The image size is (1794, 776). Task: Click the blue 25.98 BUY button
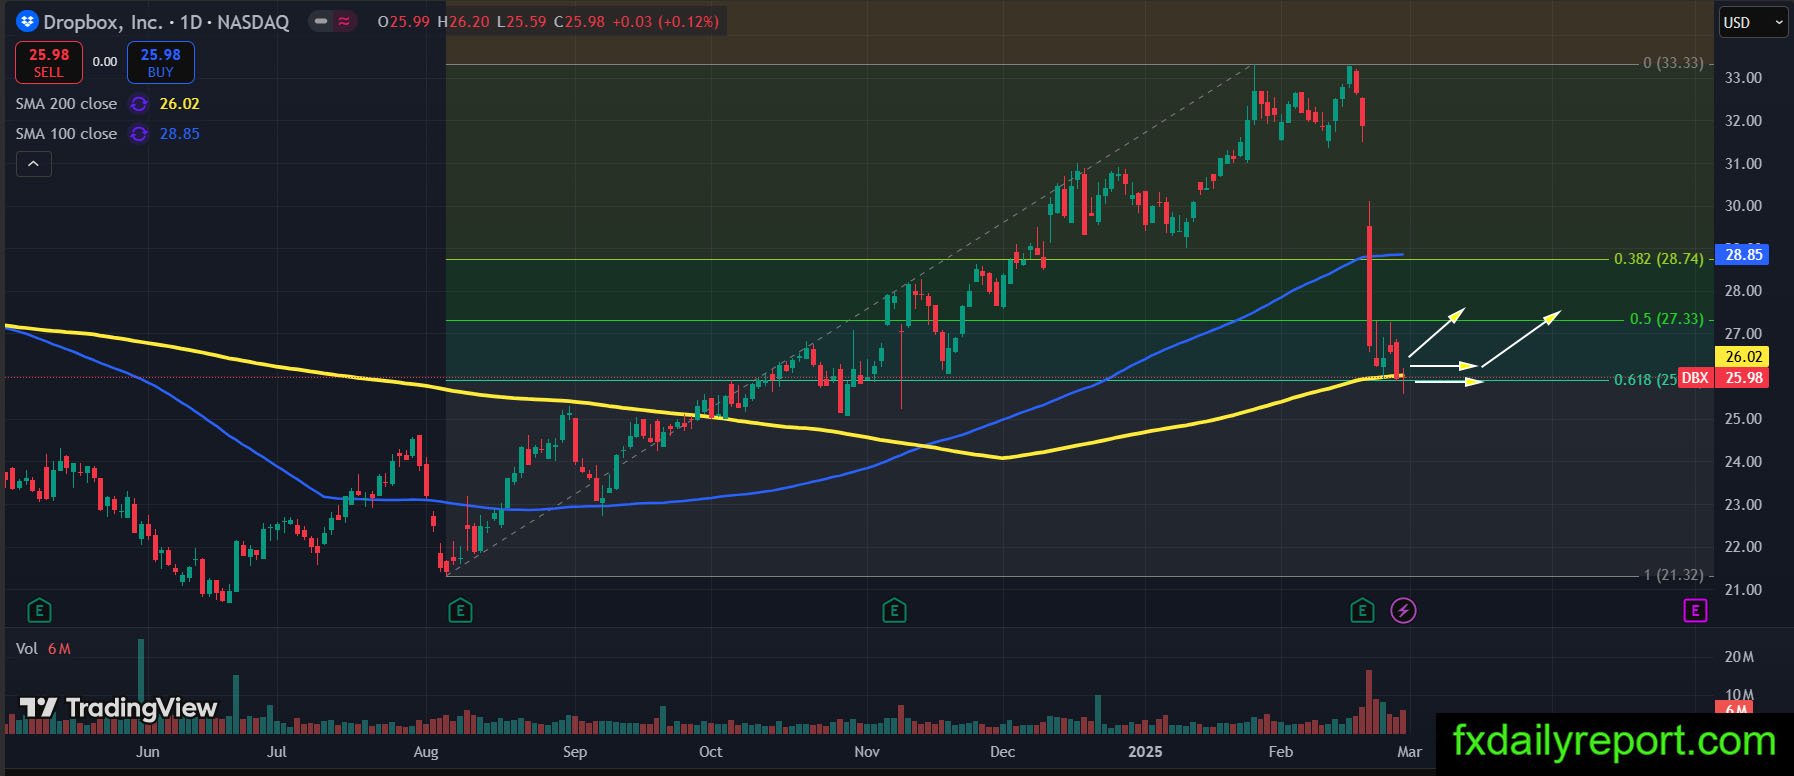pos(160,63)
